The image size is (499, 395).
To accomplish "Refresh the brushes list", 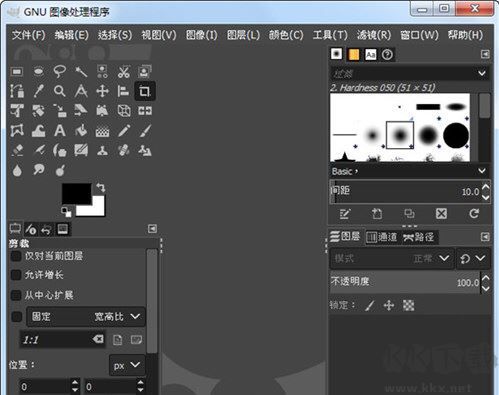I will 474,214.
